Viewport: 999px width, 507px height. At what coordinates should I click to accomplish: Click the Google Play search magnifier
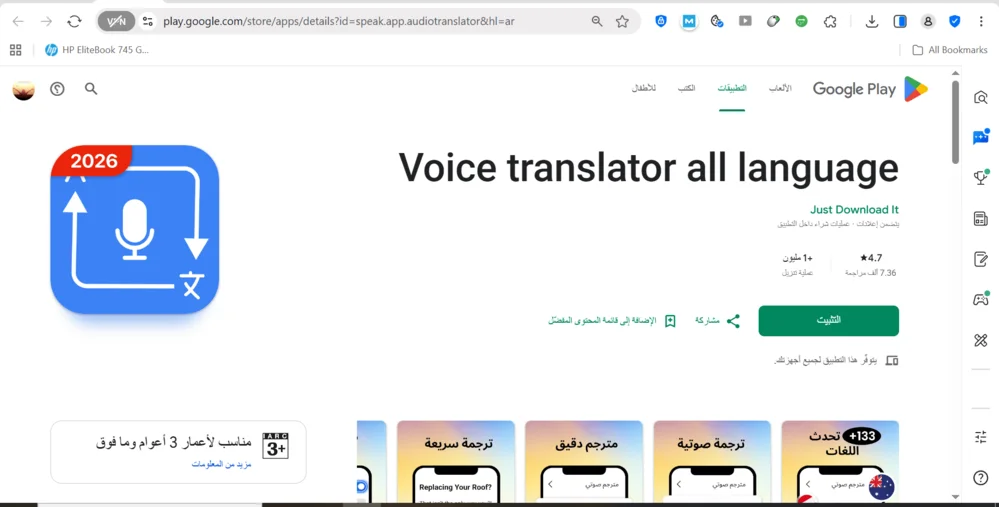click(x=91, y=89)
